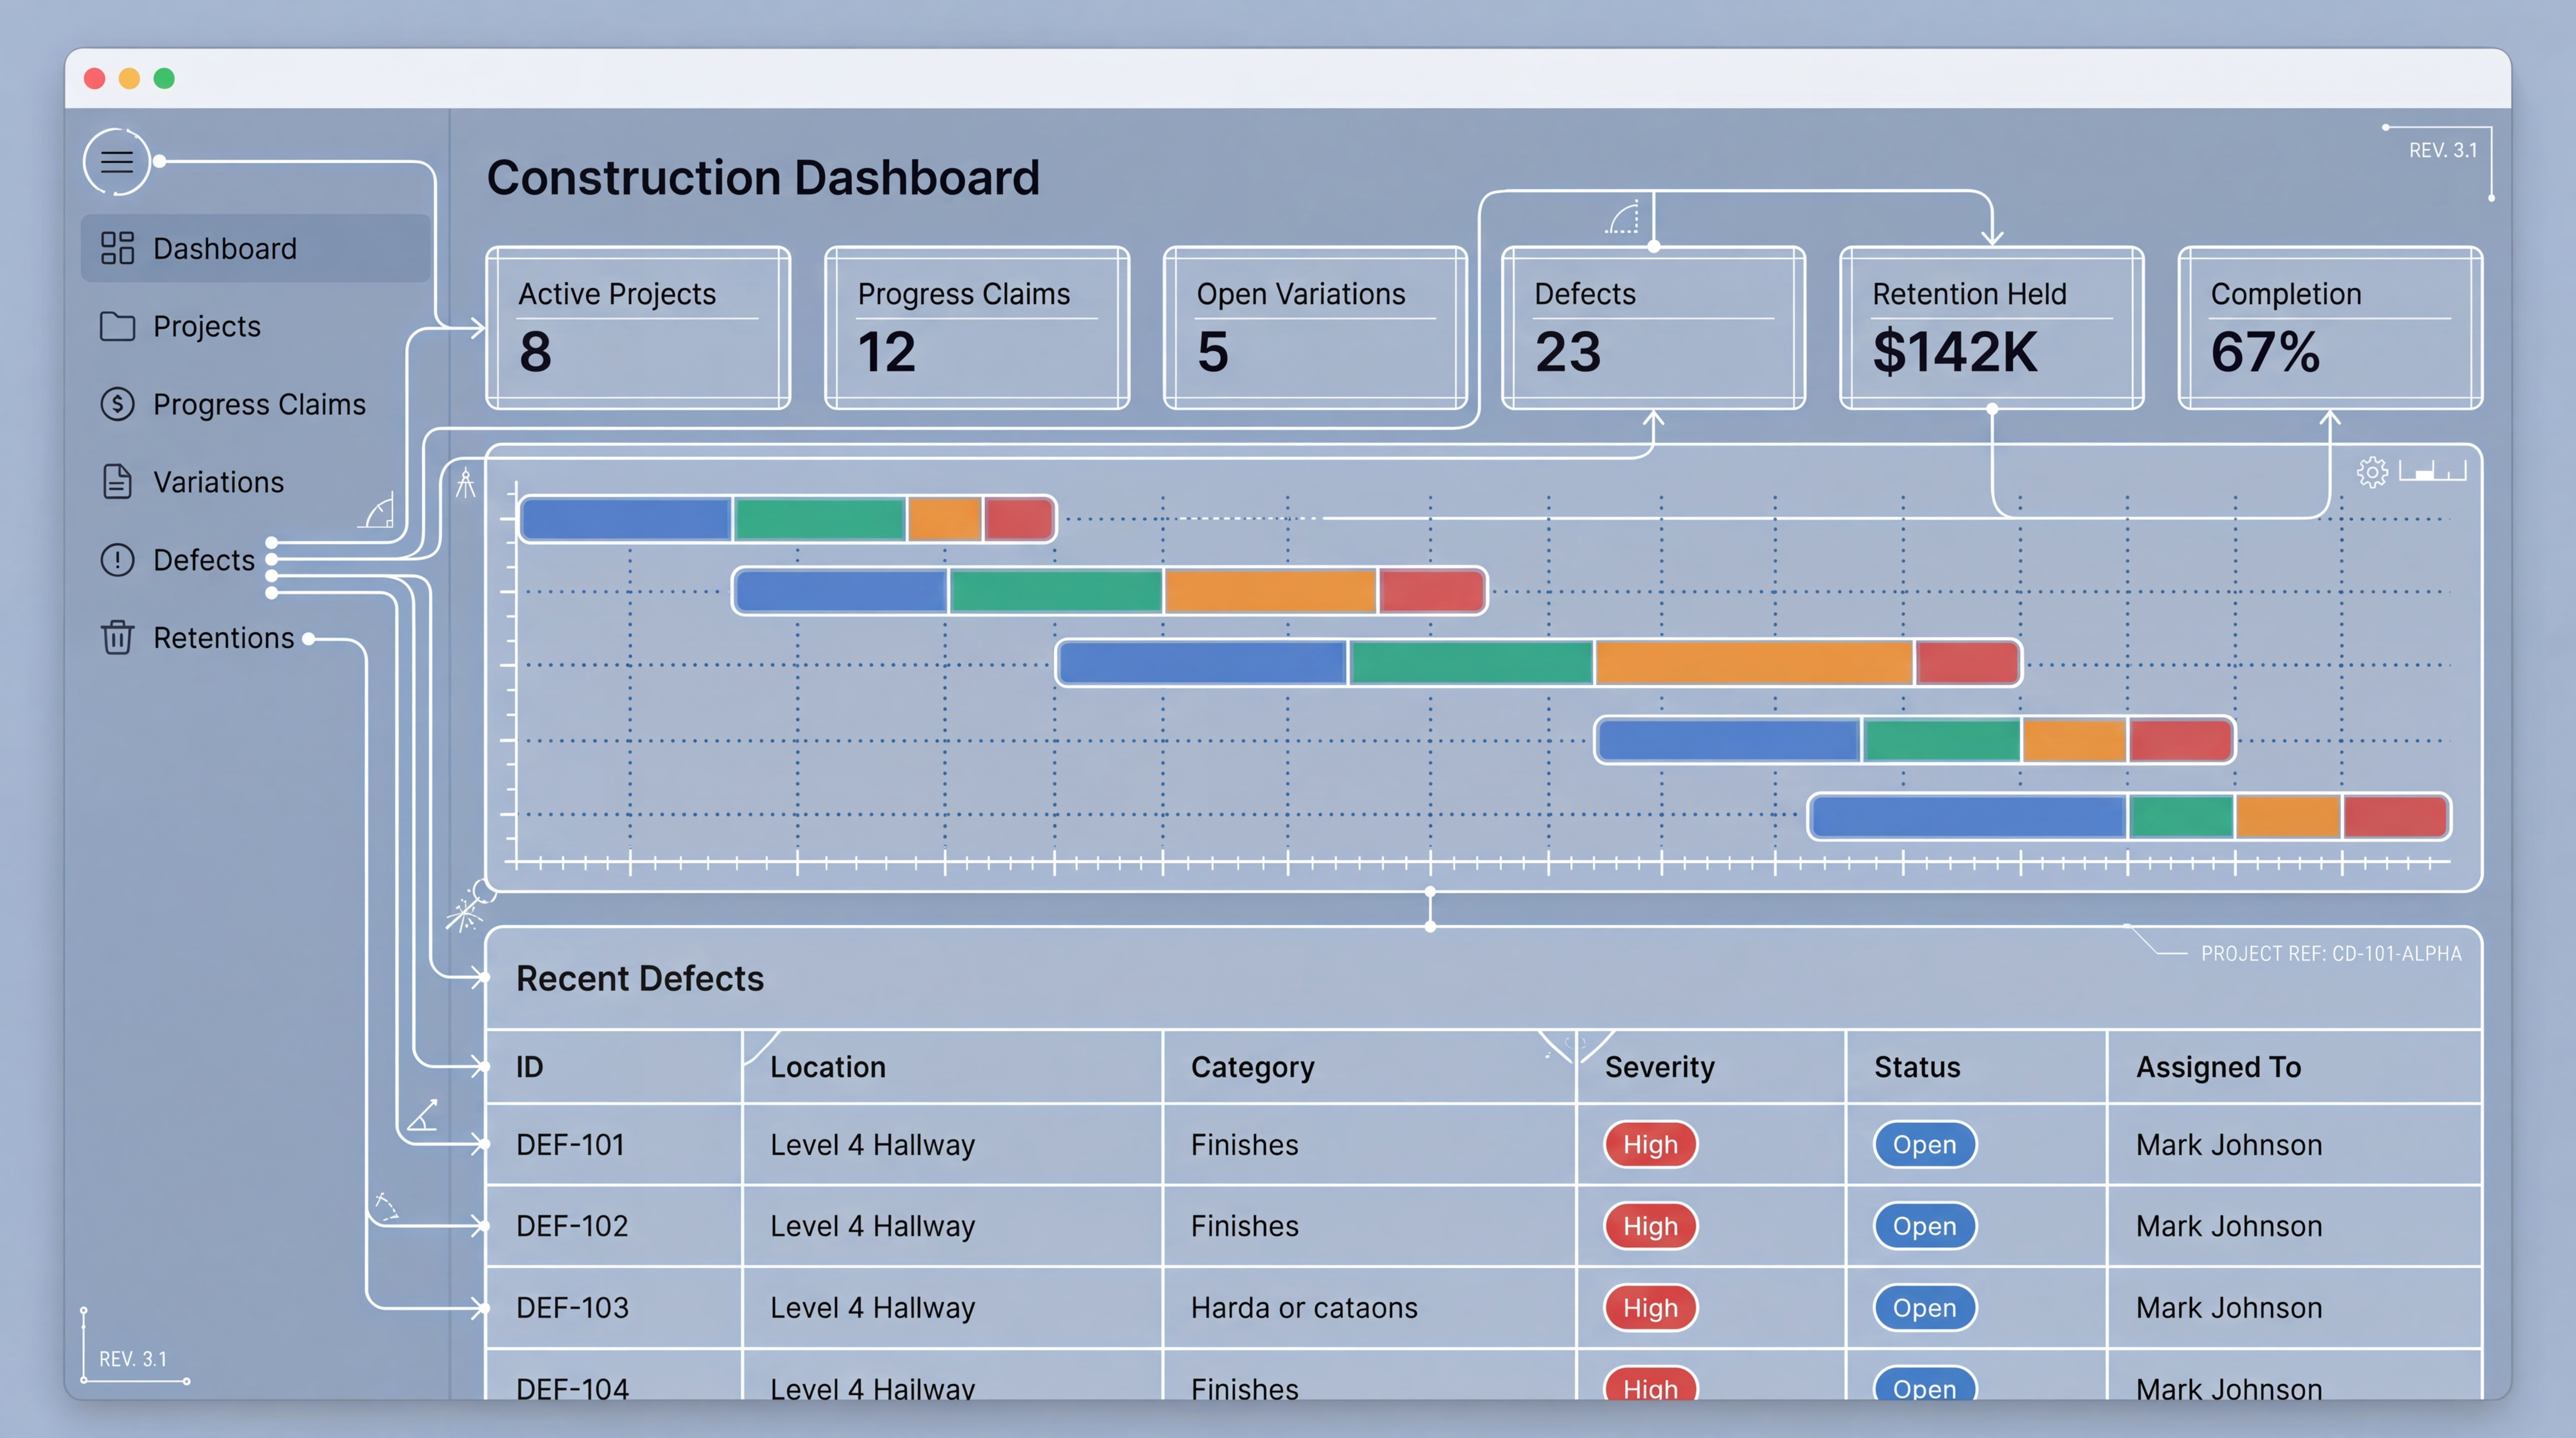Sort table by Severity column header
The image size is (2576, 1438).
(x=1659, y=1067)
